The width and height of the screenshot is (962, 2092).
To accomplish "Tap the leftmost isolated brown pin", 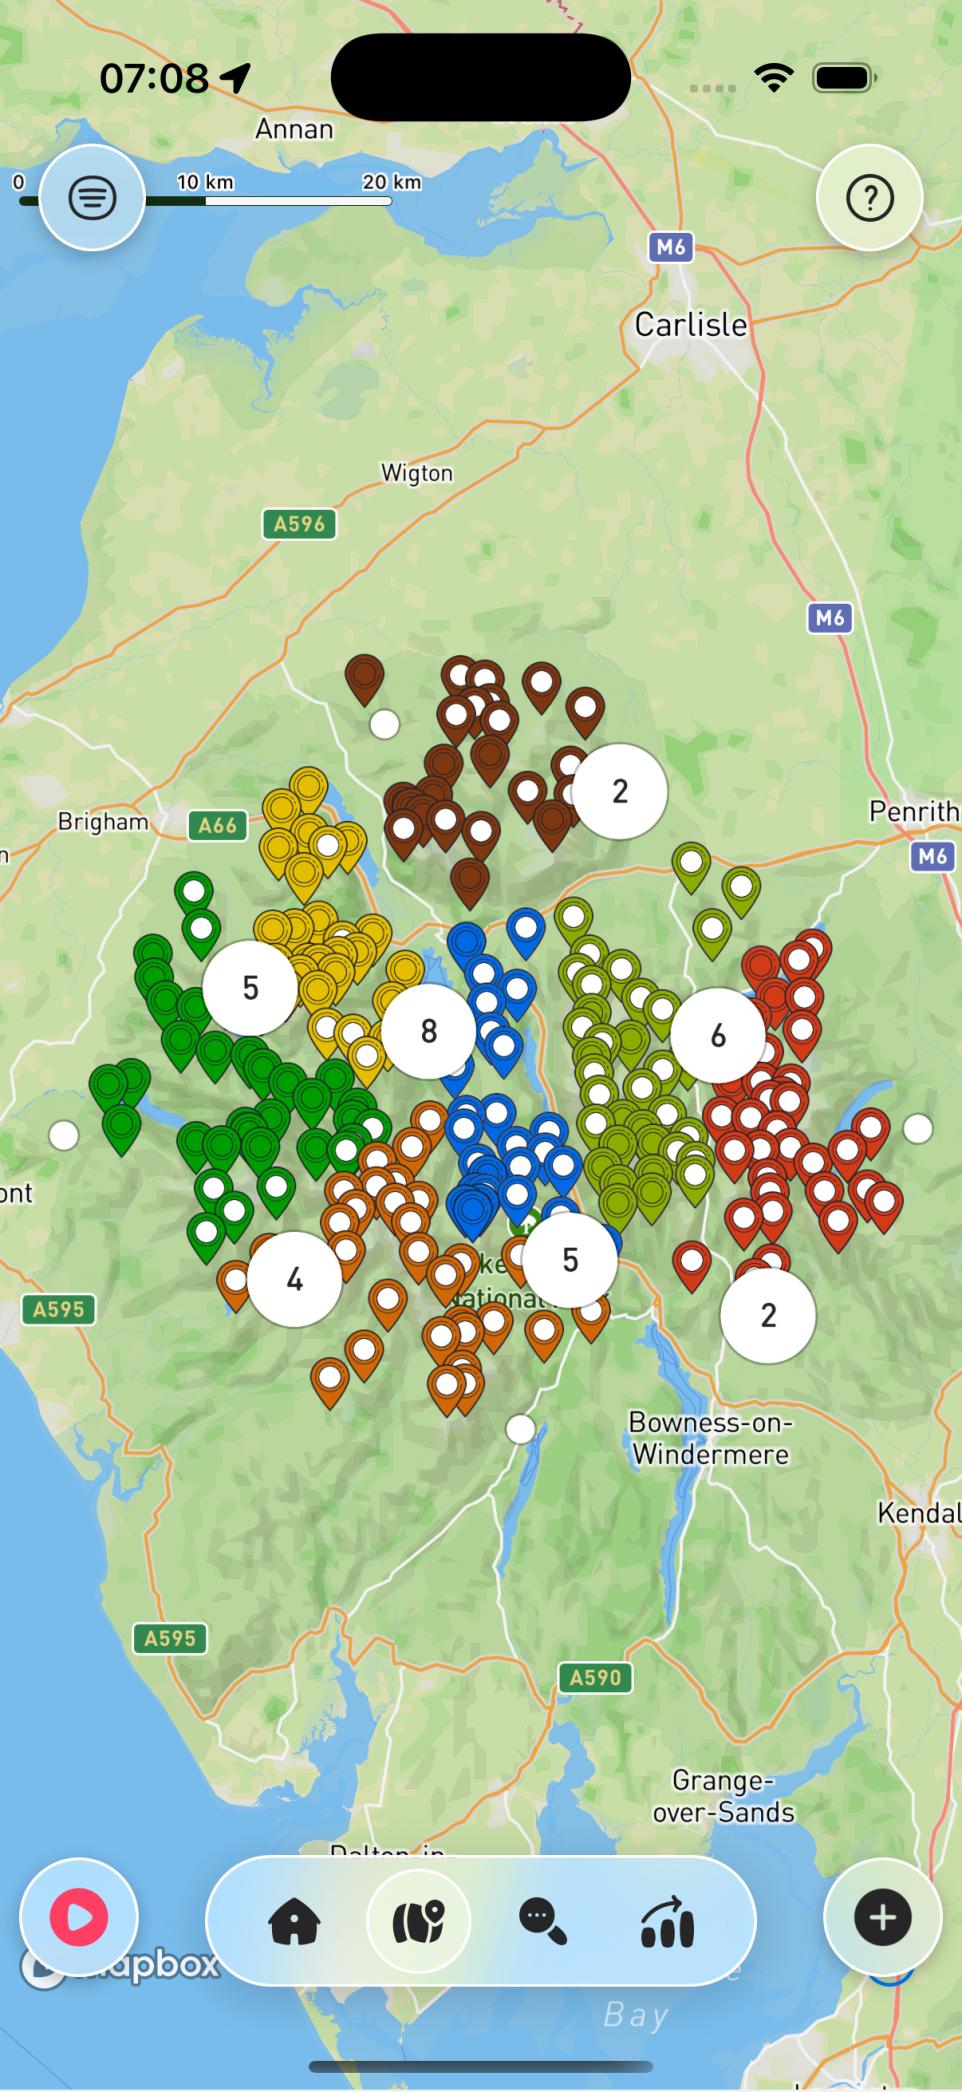I will [365, 679].
